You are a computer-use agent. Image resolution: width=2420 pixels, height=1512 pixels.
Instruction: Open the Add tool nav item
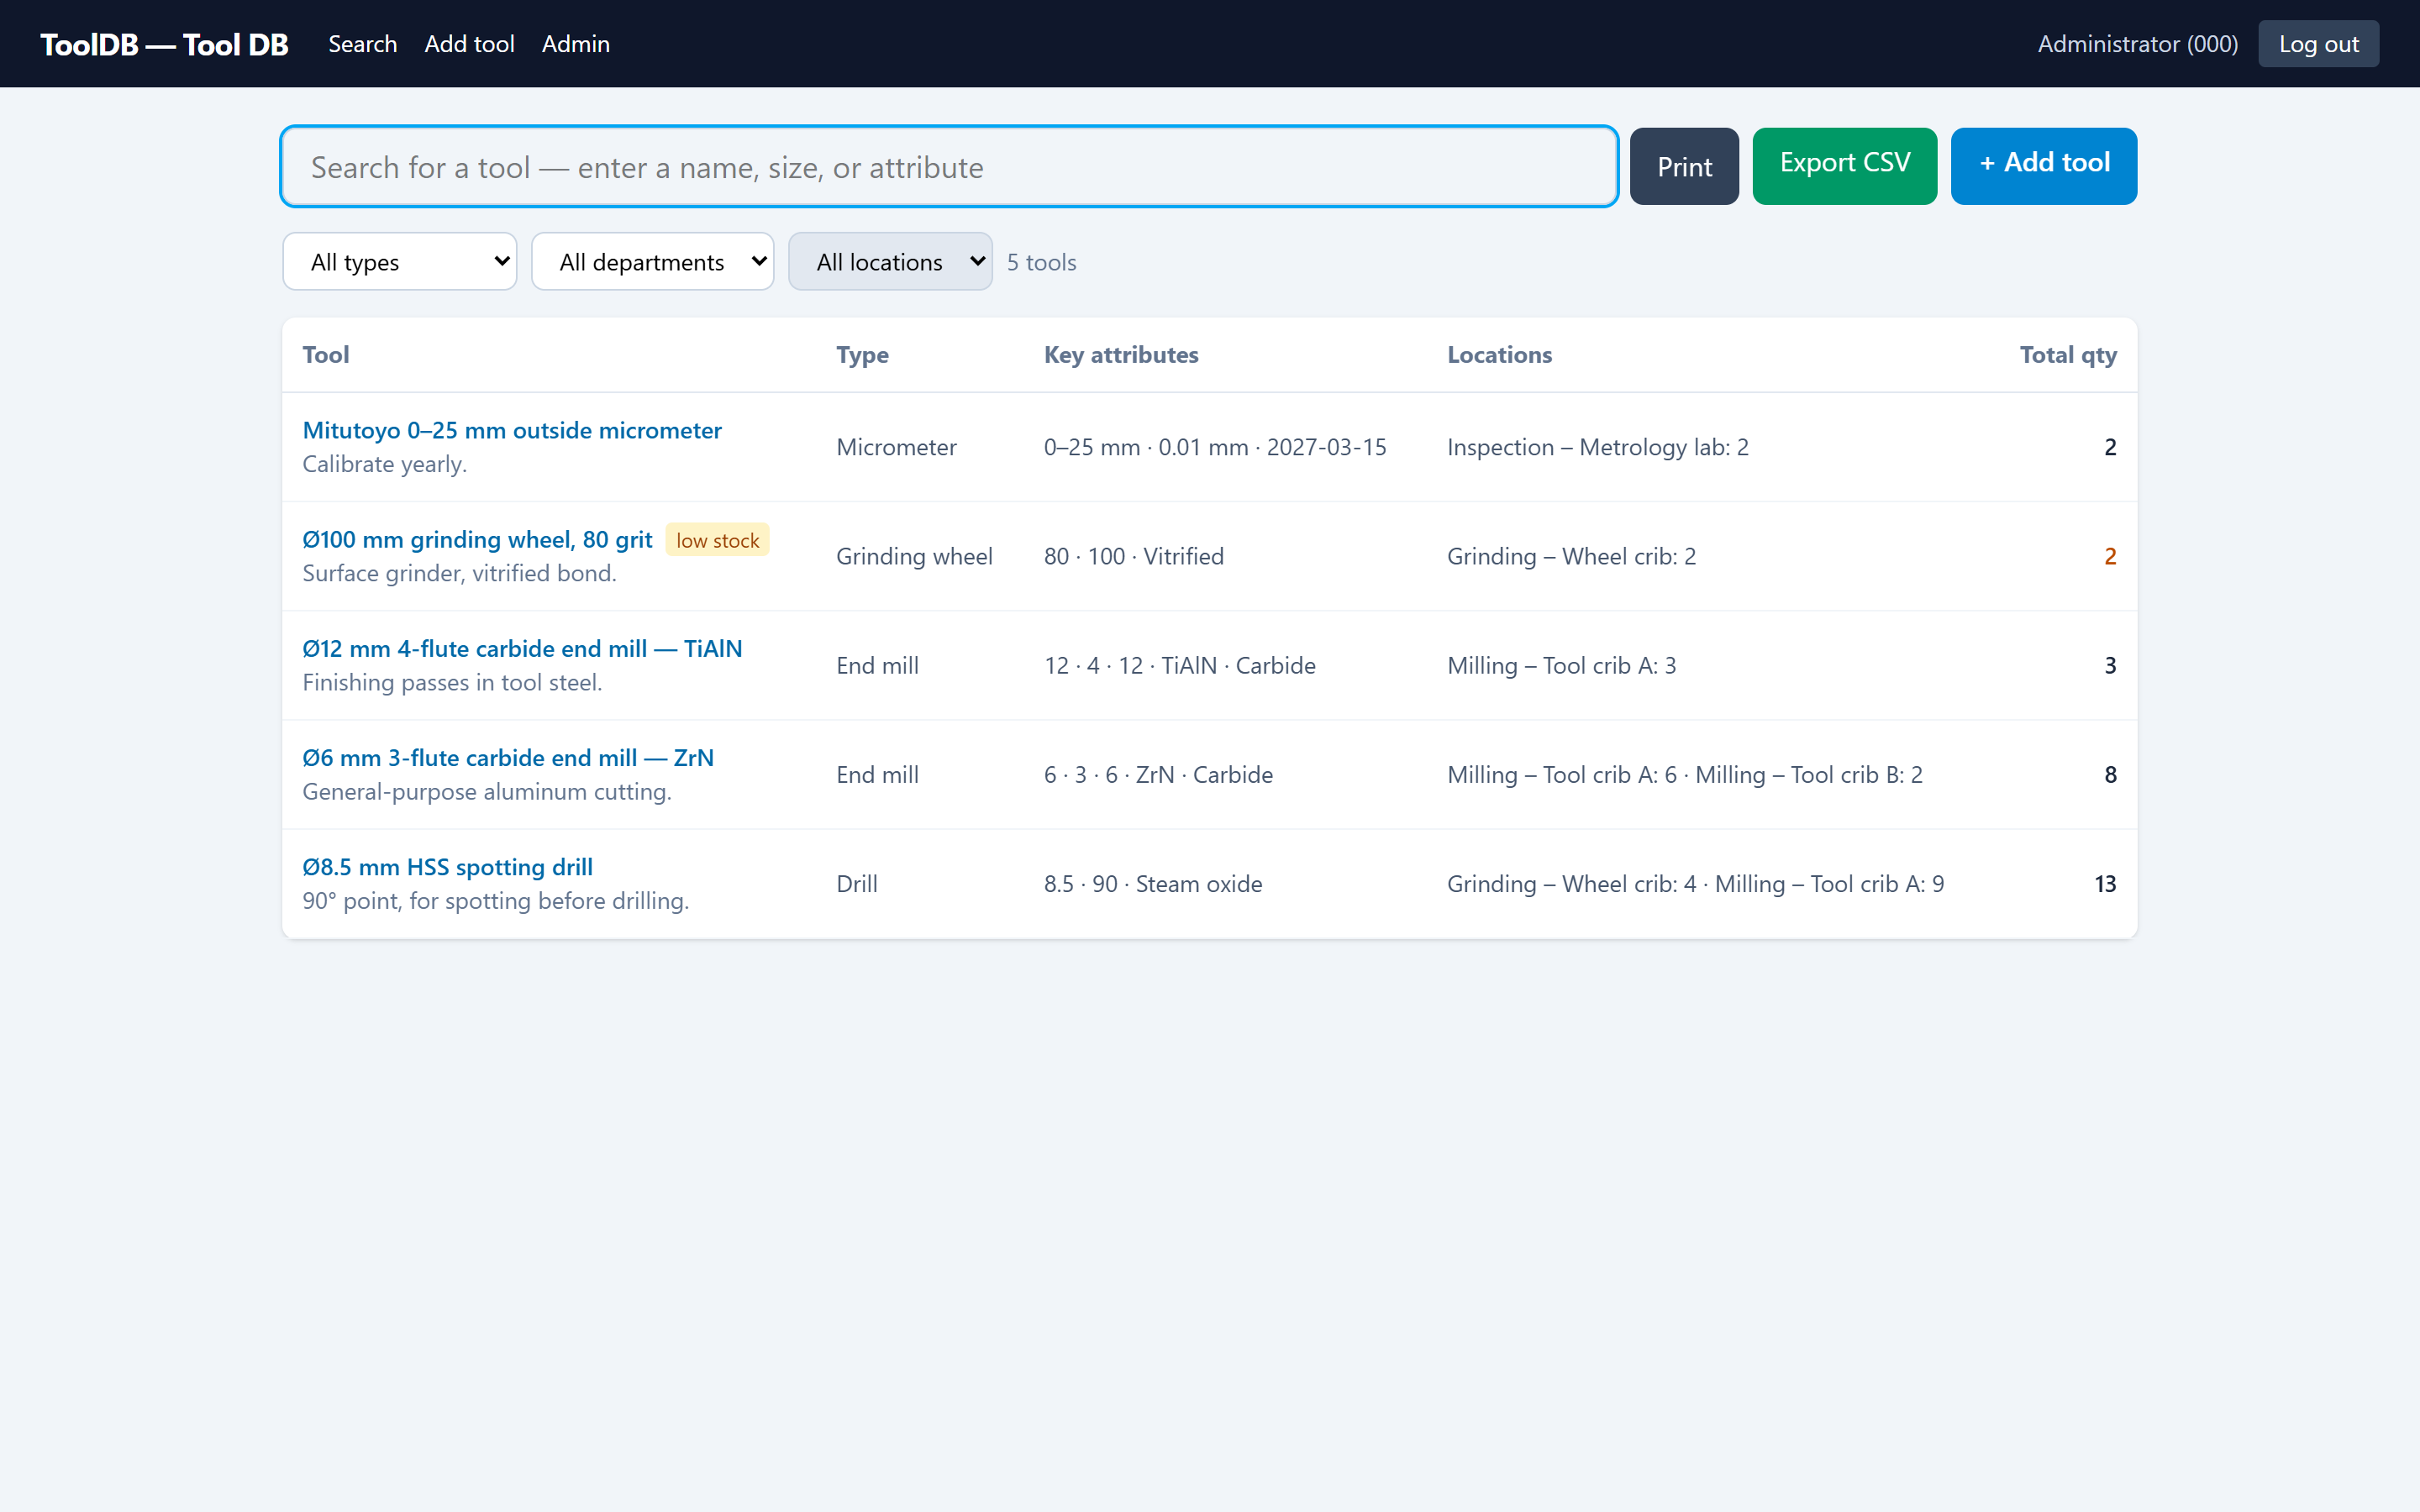469,44
